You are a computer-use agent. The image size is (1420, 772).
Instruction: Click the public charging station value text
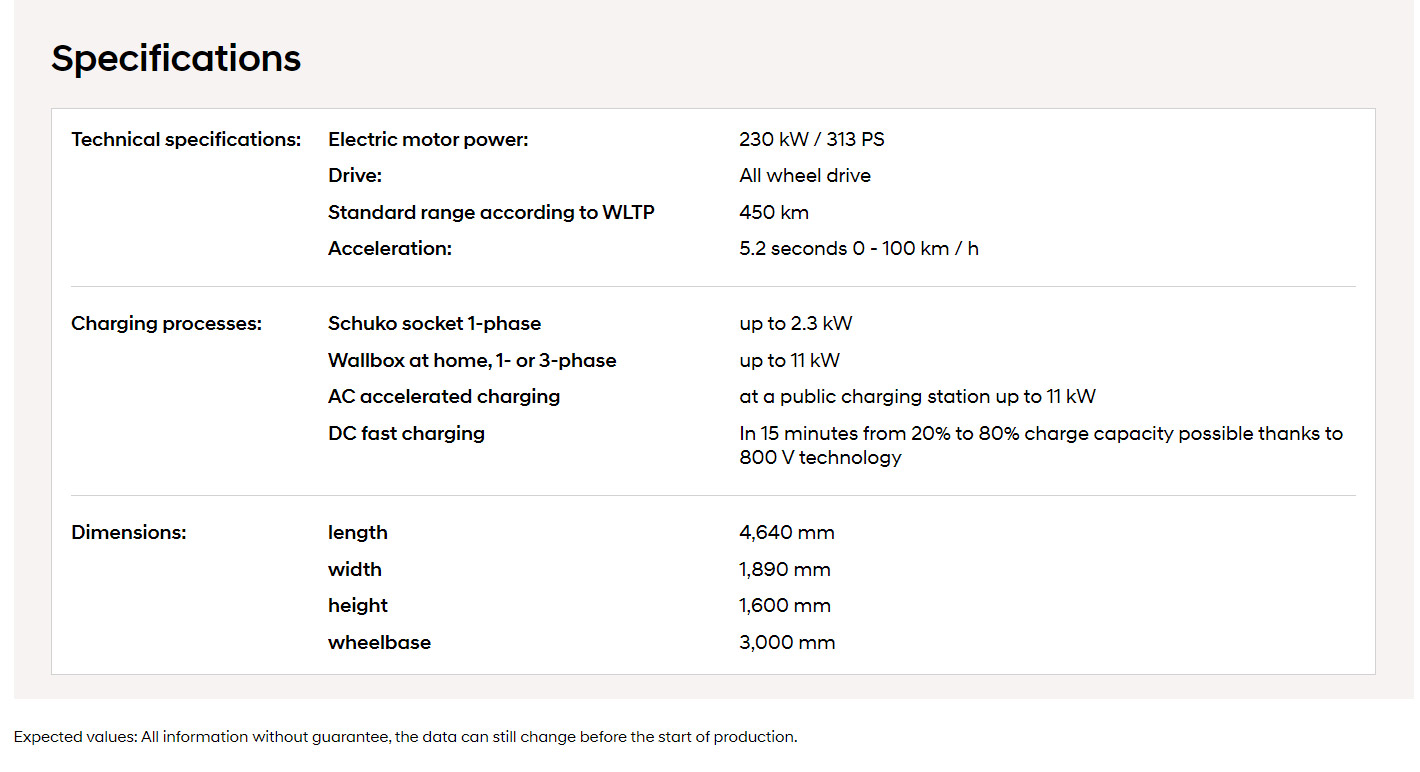tap(917, 397)
